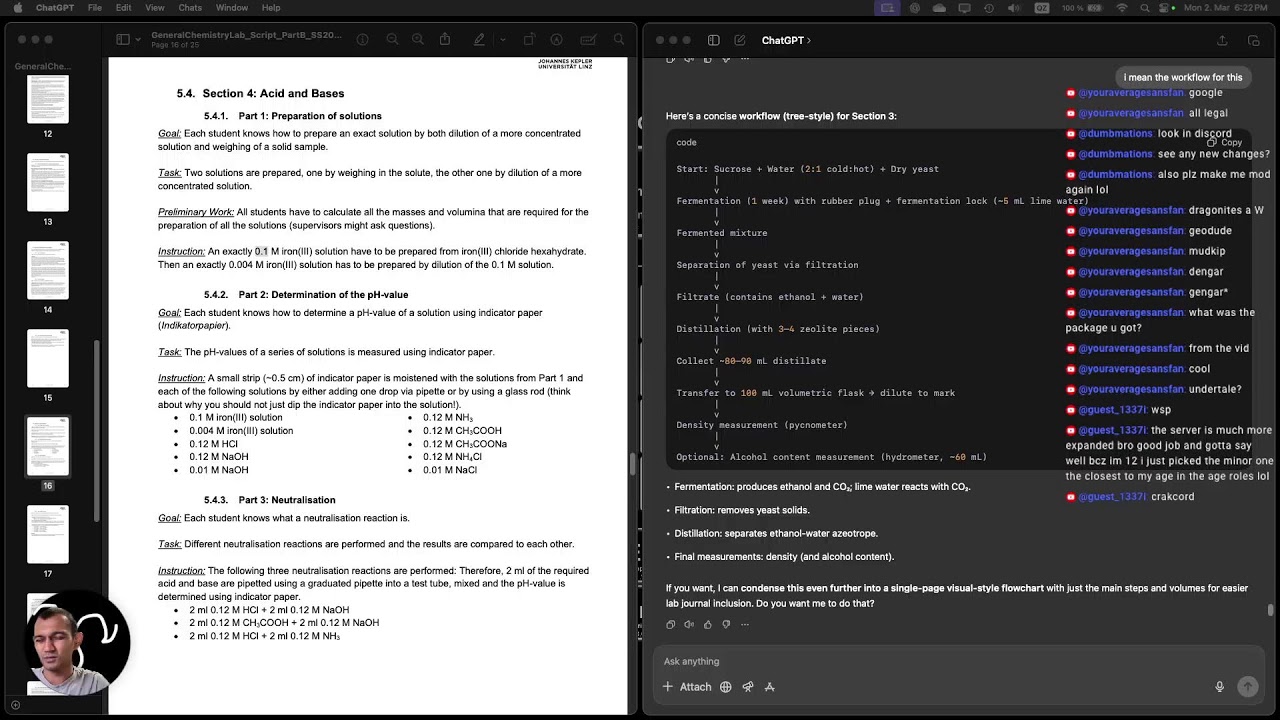Open ChatGPT companion window icon
The width and height of the screenshot is (1280, 720).
(1254, 40)
